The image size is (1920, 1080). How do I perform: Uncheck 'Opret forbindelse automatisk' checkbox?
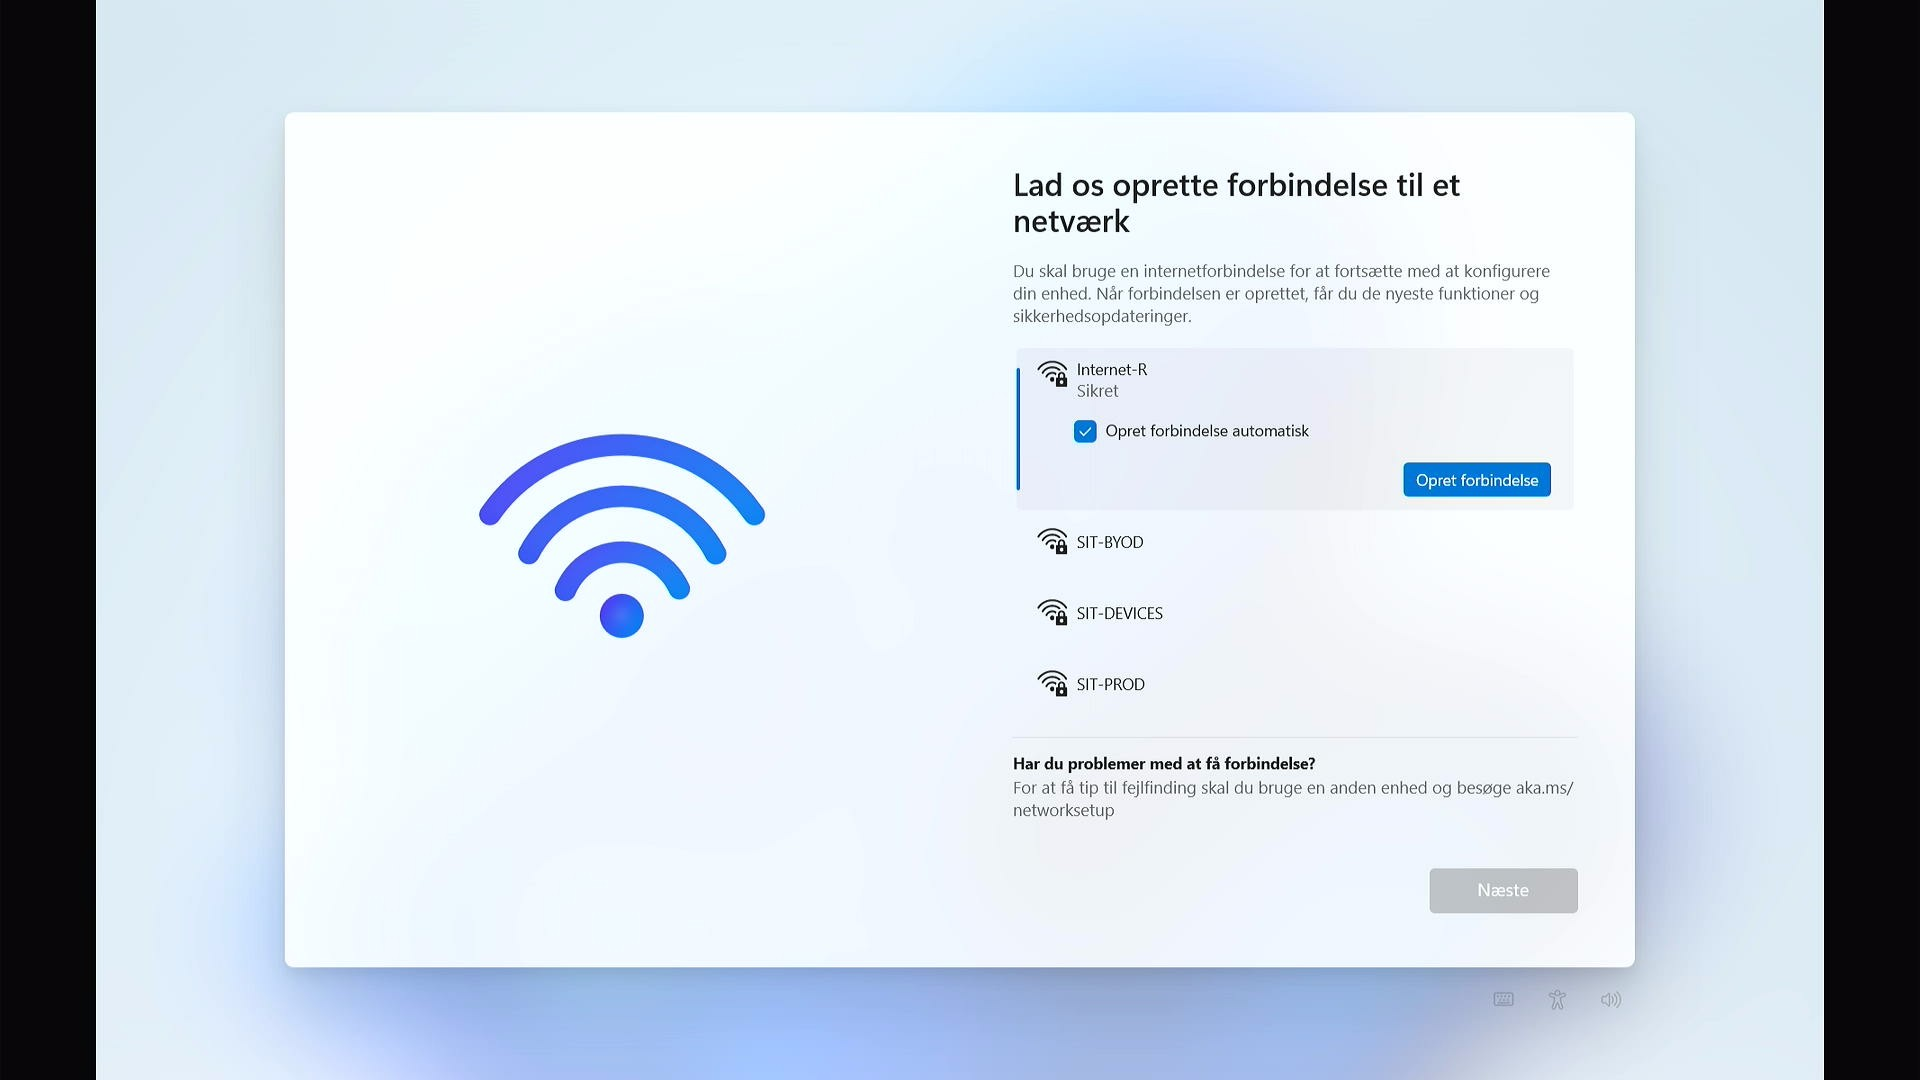[1085, 431]
